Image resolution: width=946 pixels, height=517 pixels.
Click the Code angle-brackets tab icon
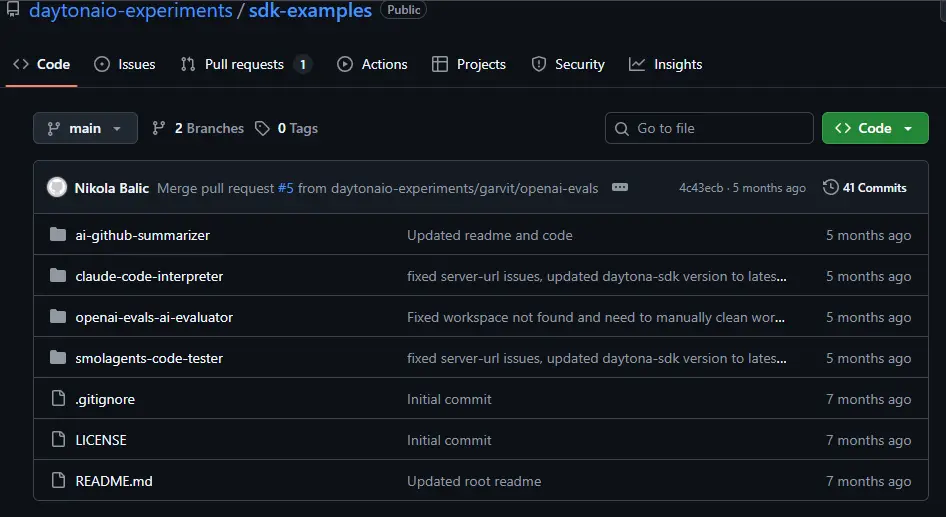tap(21, 64)
